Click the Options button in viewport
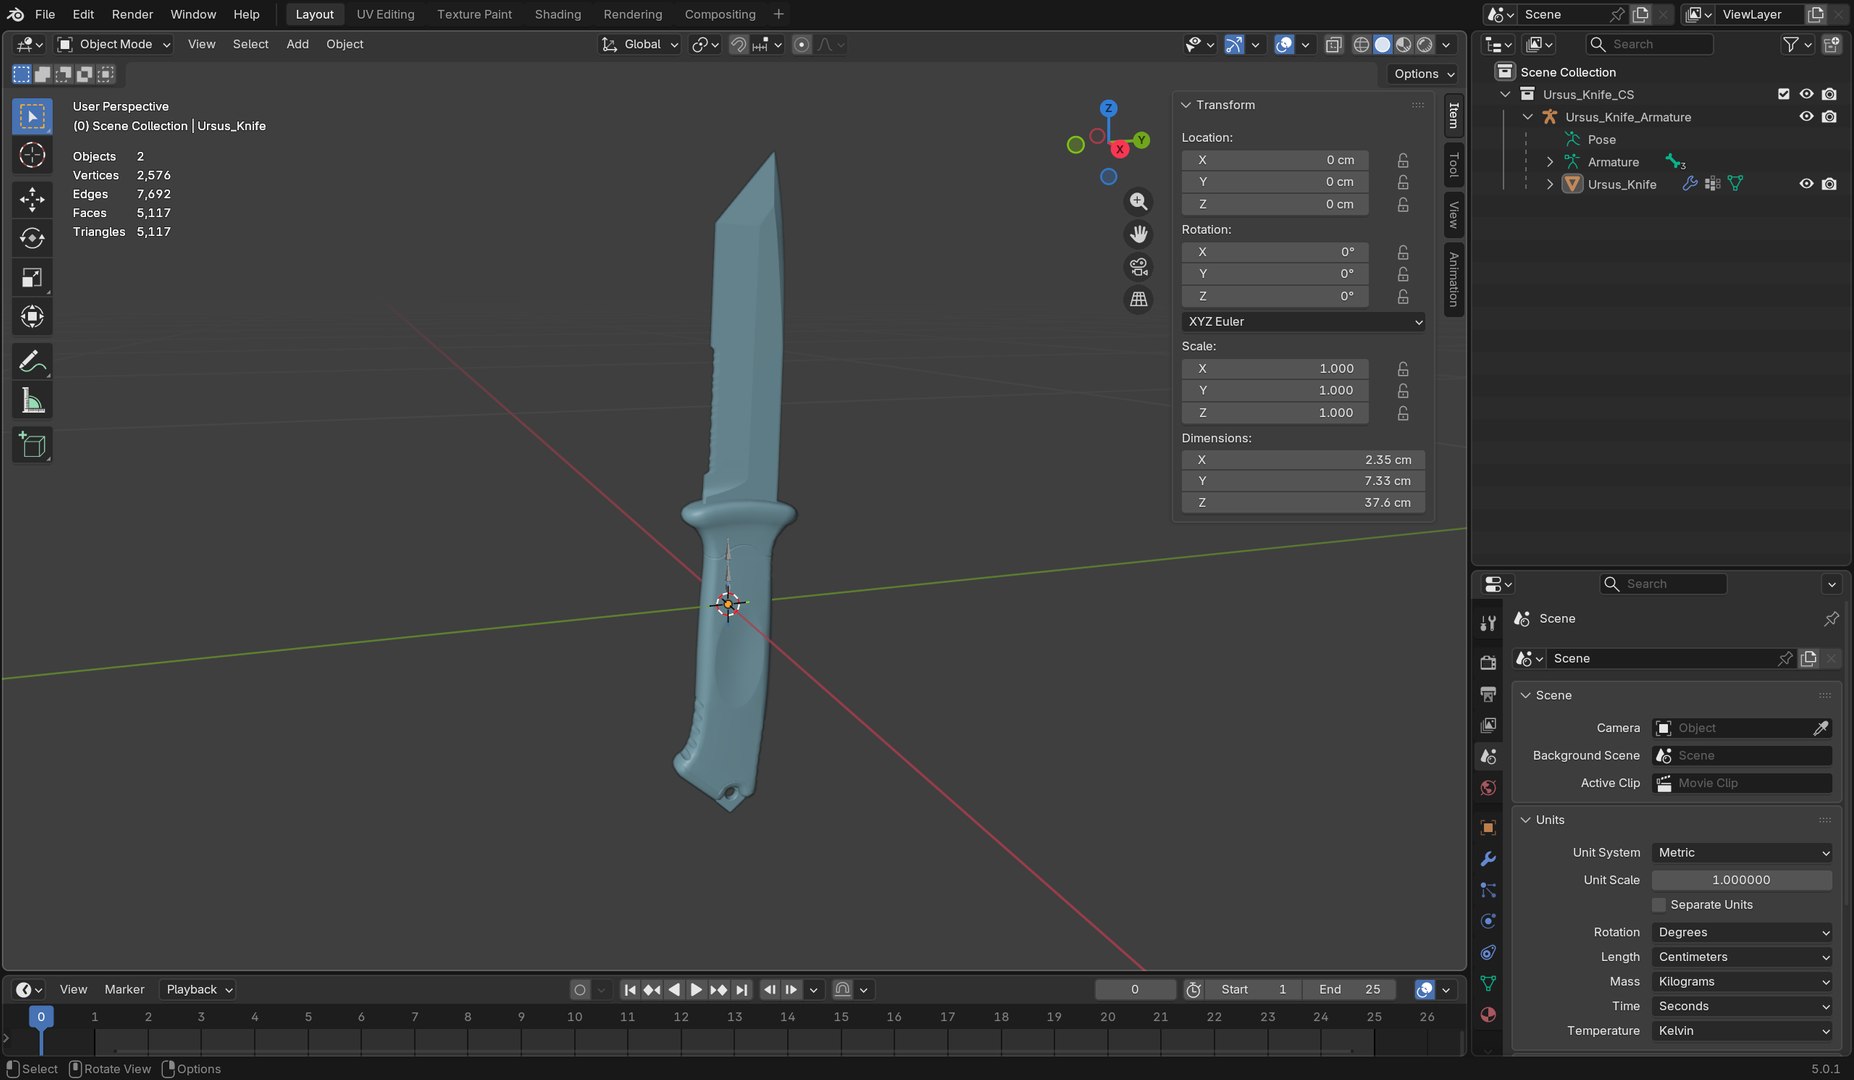The width and height of the screenshot is (1854, 1080). coord(1423,74)
